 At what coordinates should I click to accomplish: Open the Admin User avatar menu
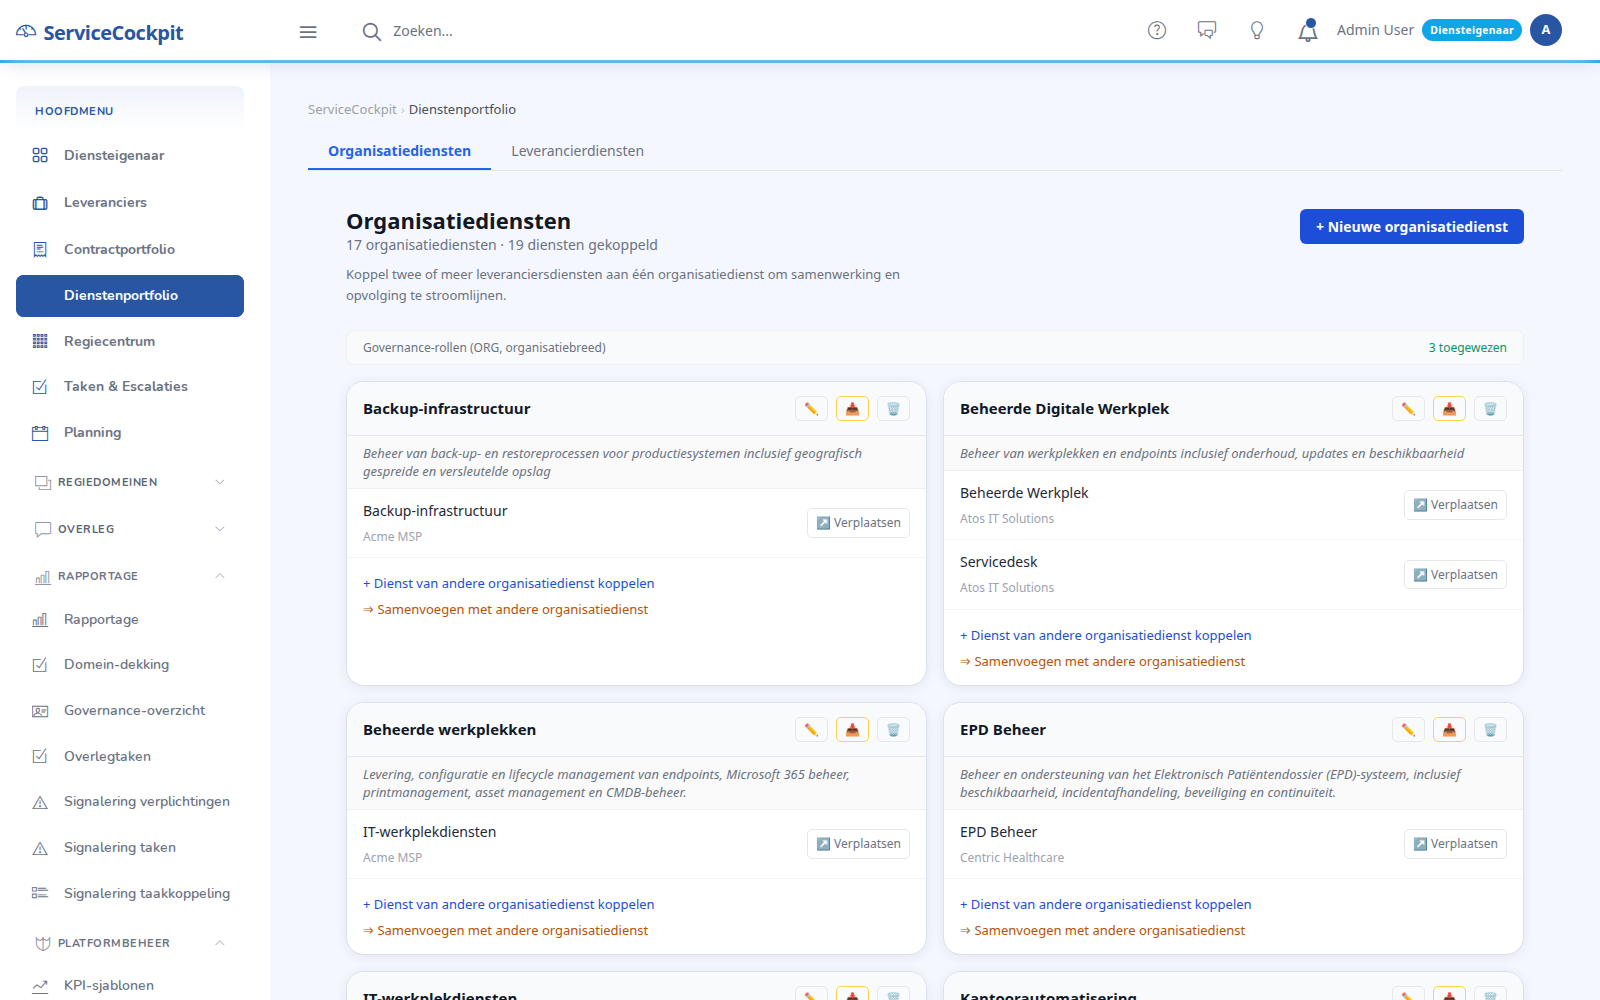click(x=1545, y=30)
